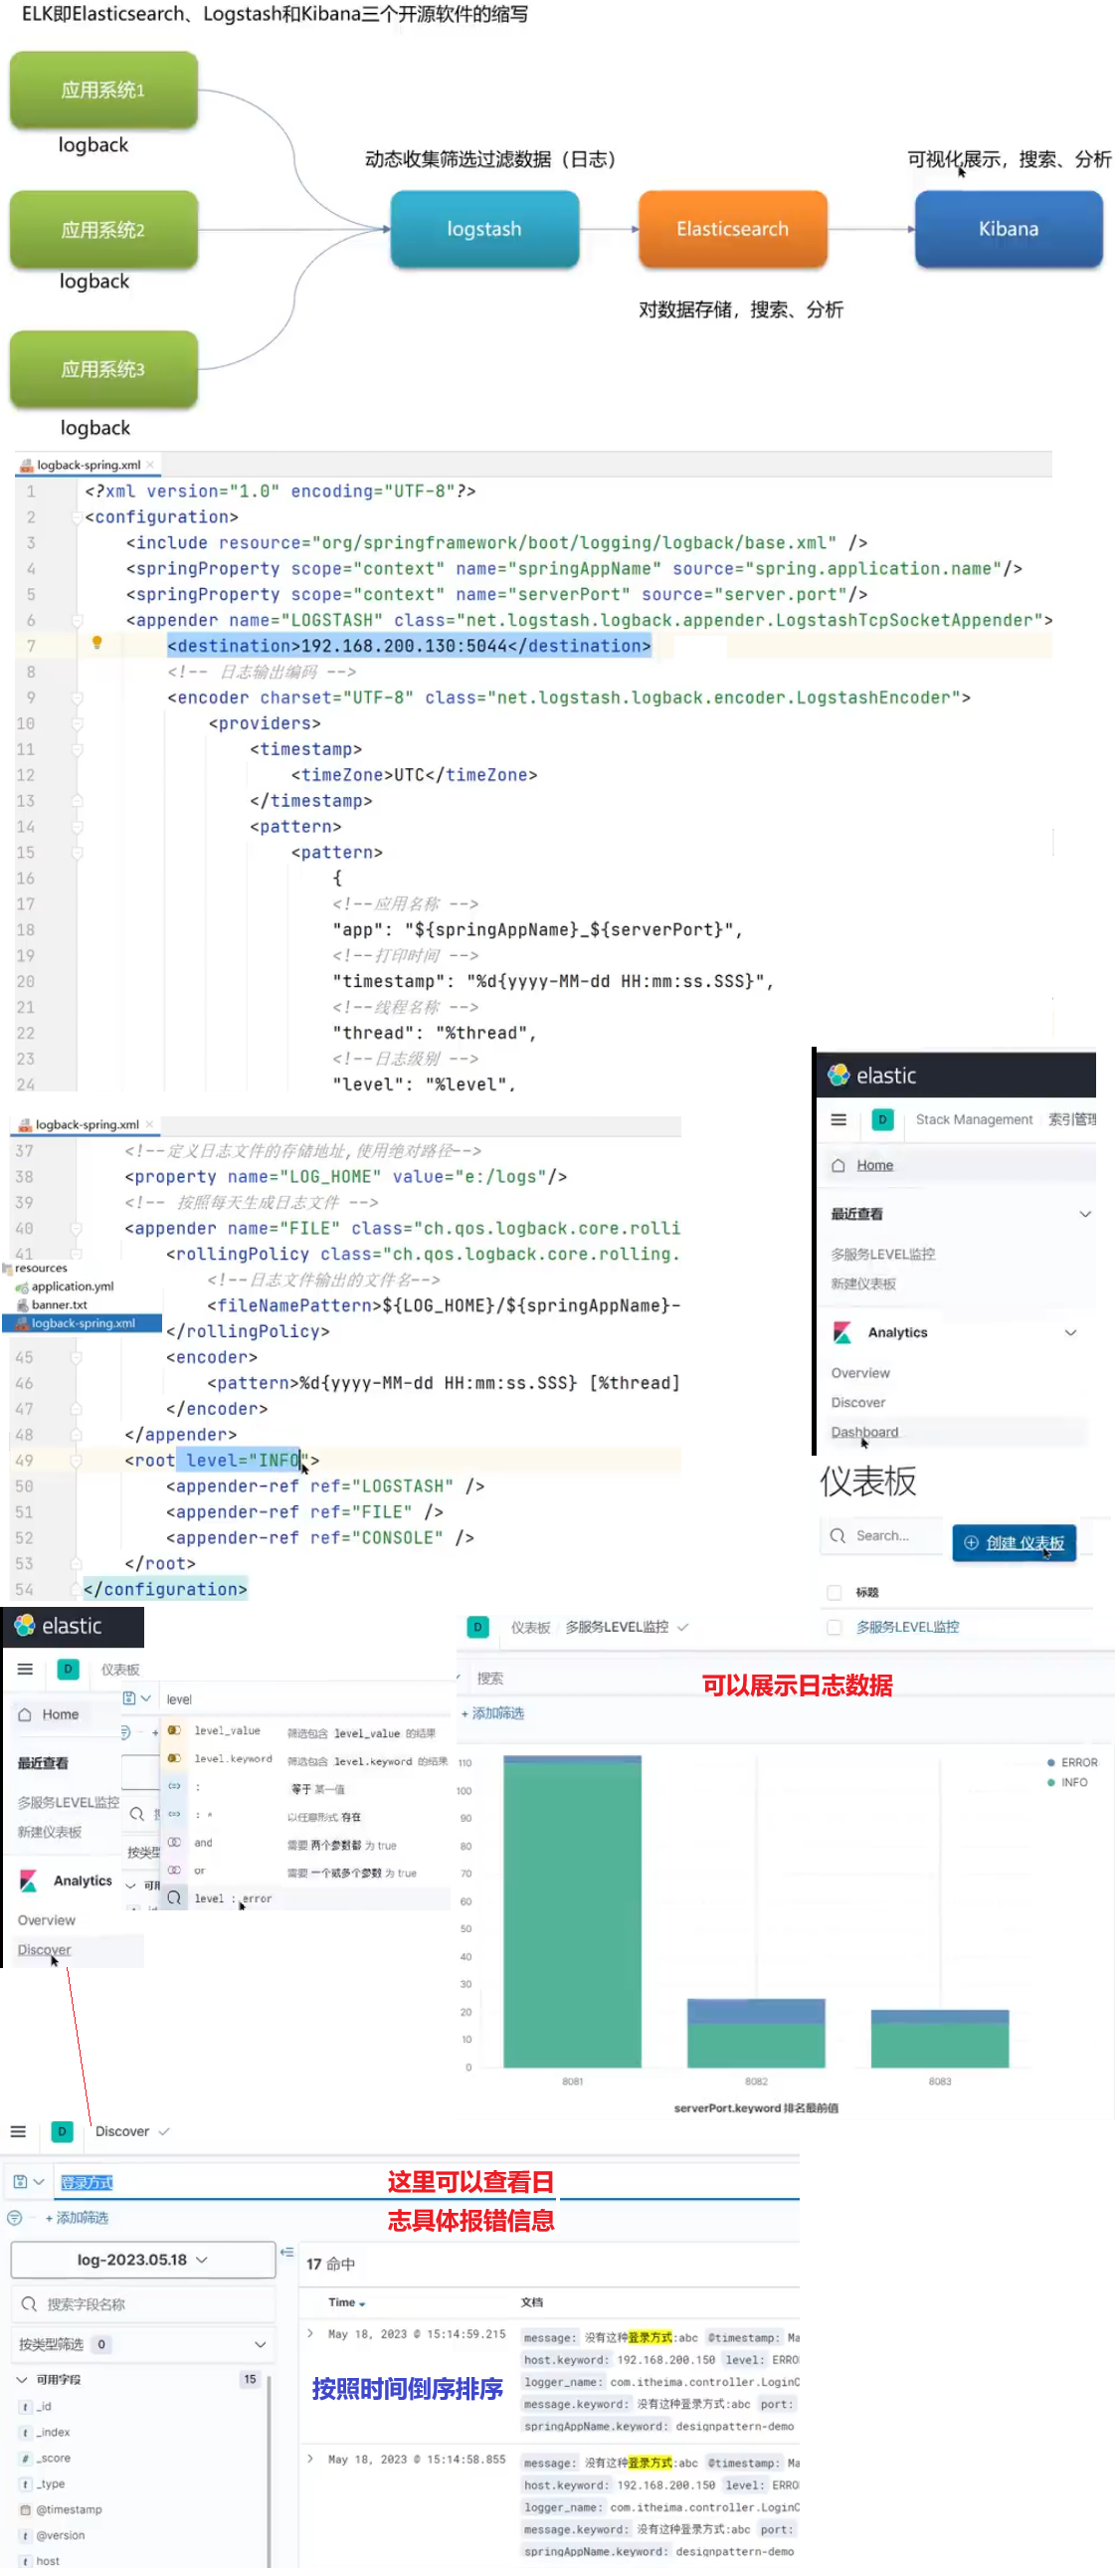Image resolution: width=1115 pixels, height=2576 pixels.
Task: Tick the checkbox for the 多服务LEVEL监控 row
Action: pyautogui.click(x=833, y=1627)
